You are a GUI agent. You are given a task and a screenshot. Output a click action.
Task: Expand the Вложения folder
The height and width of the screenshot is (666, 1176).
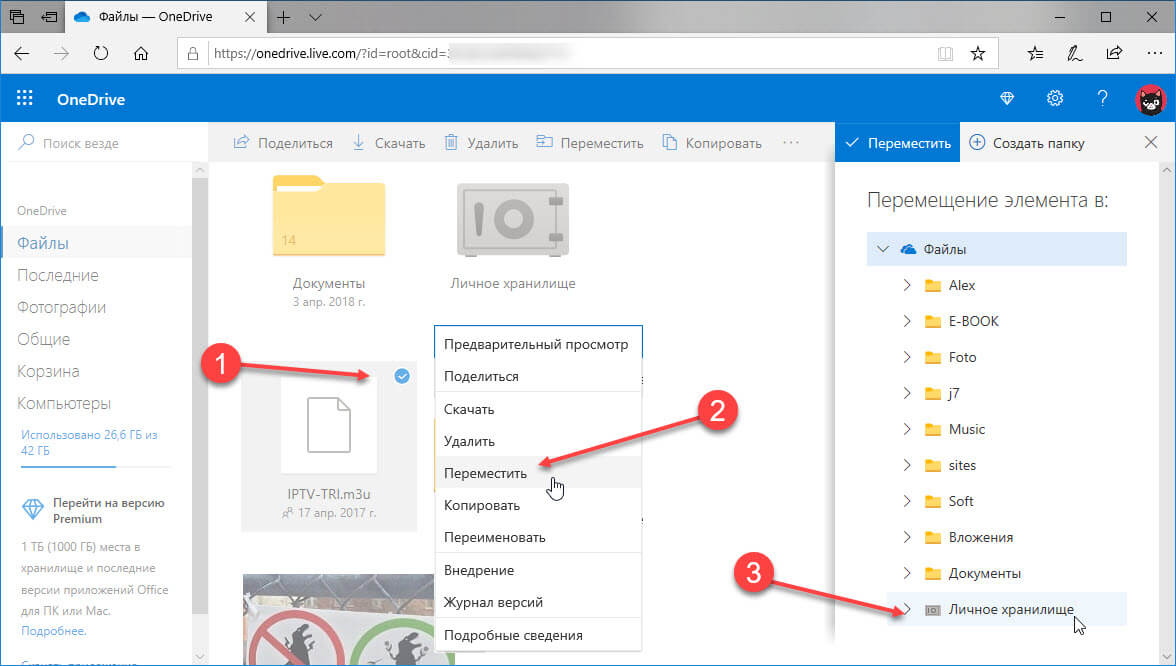pyautogui.click(x=907, y=537)
